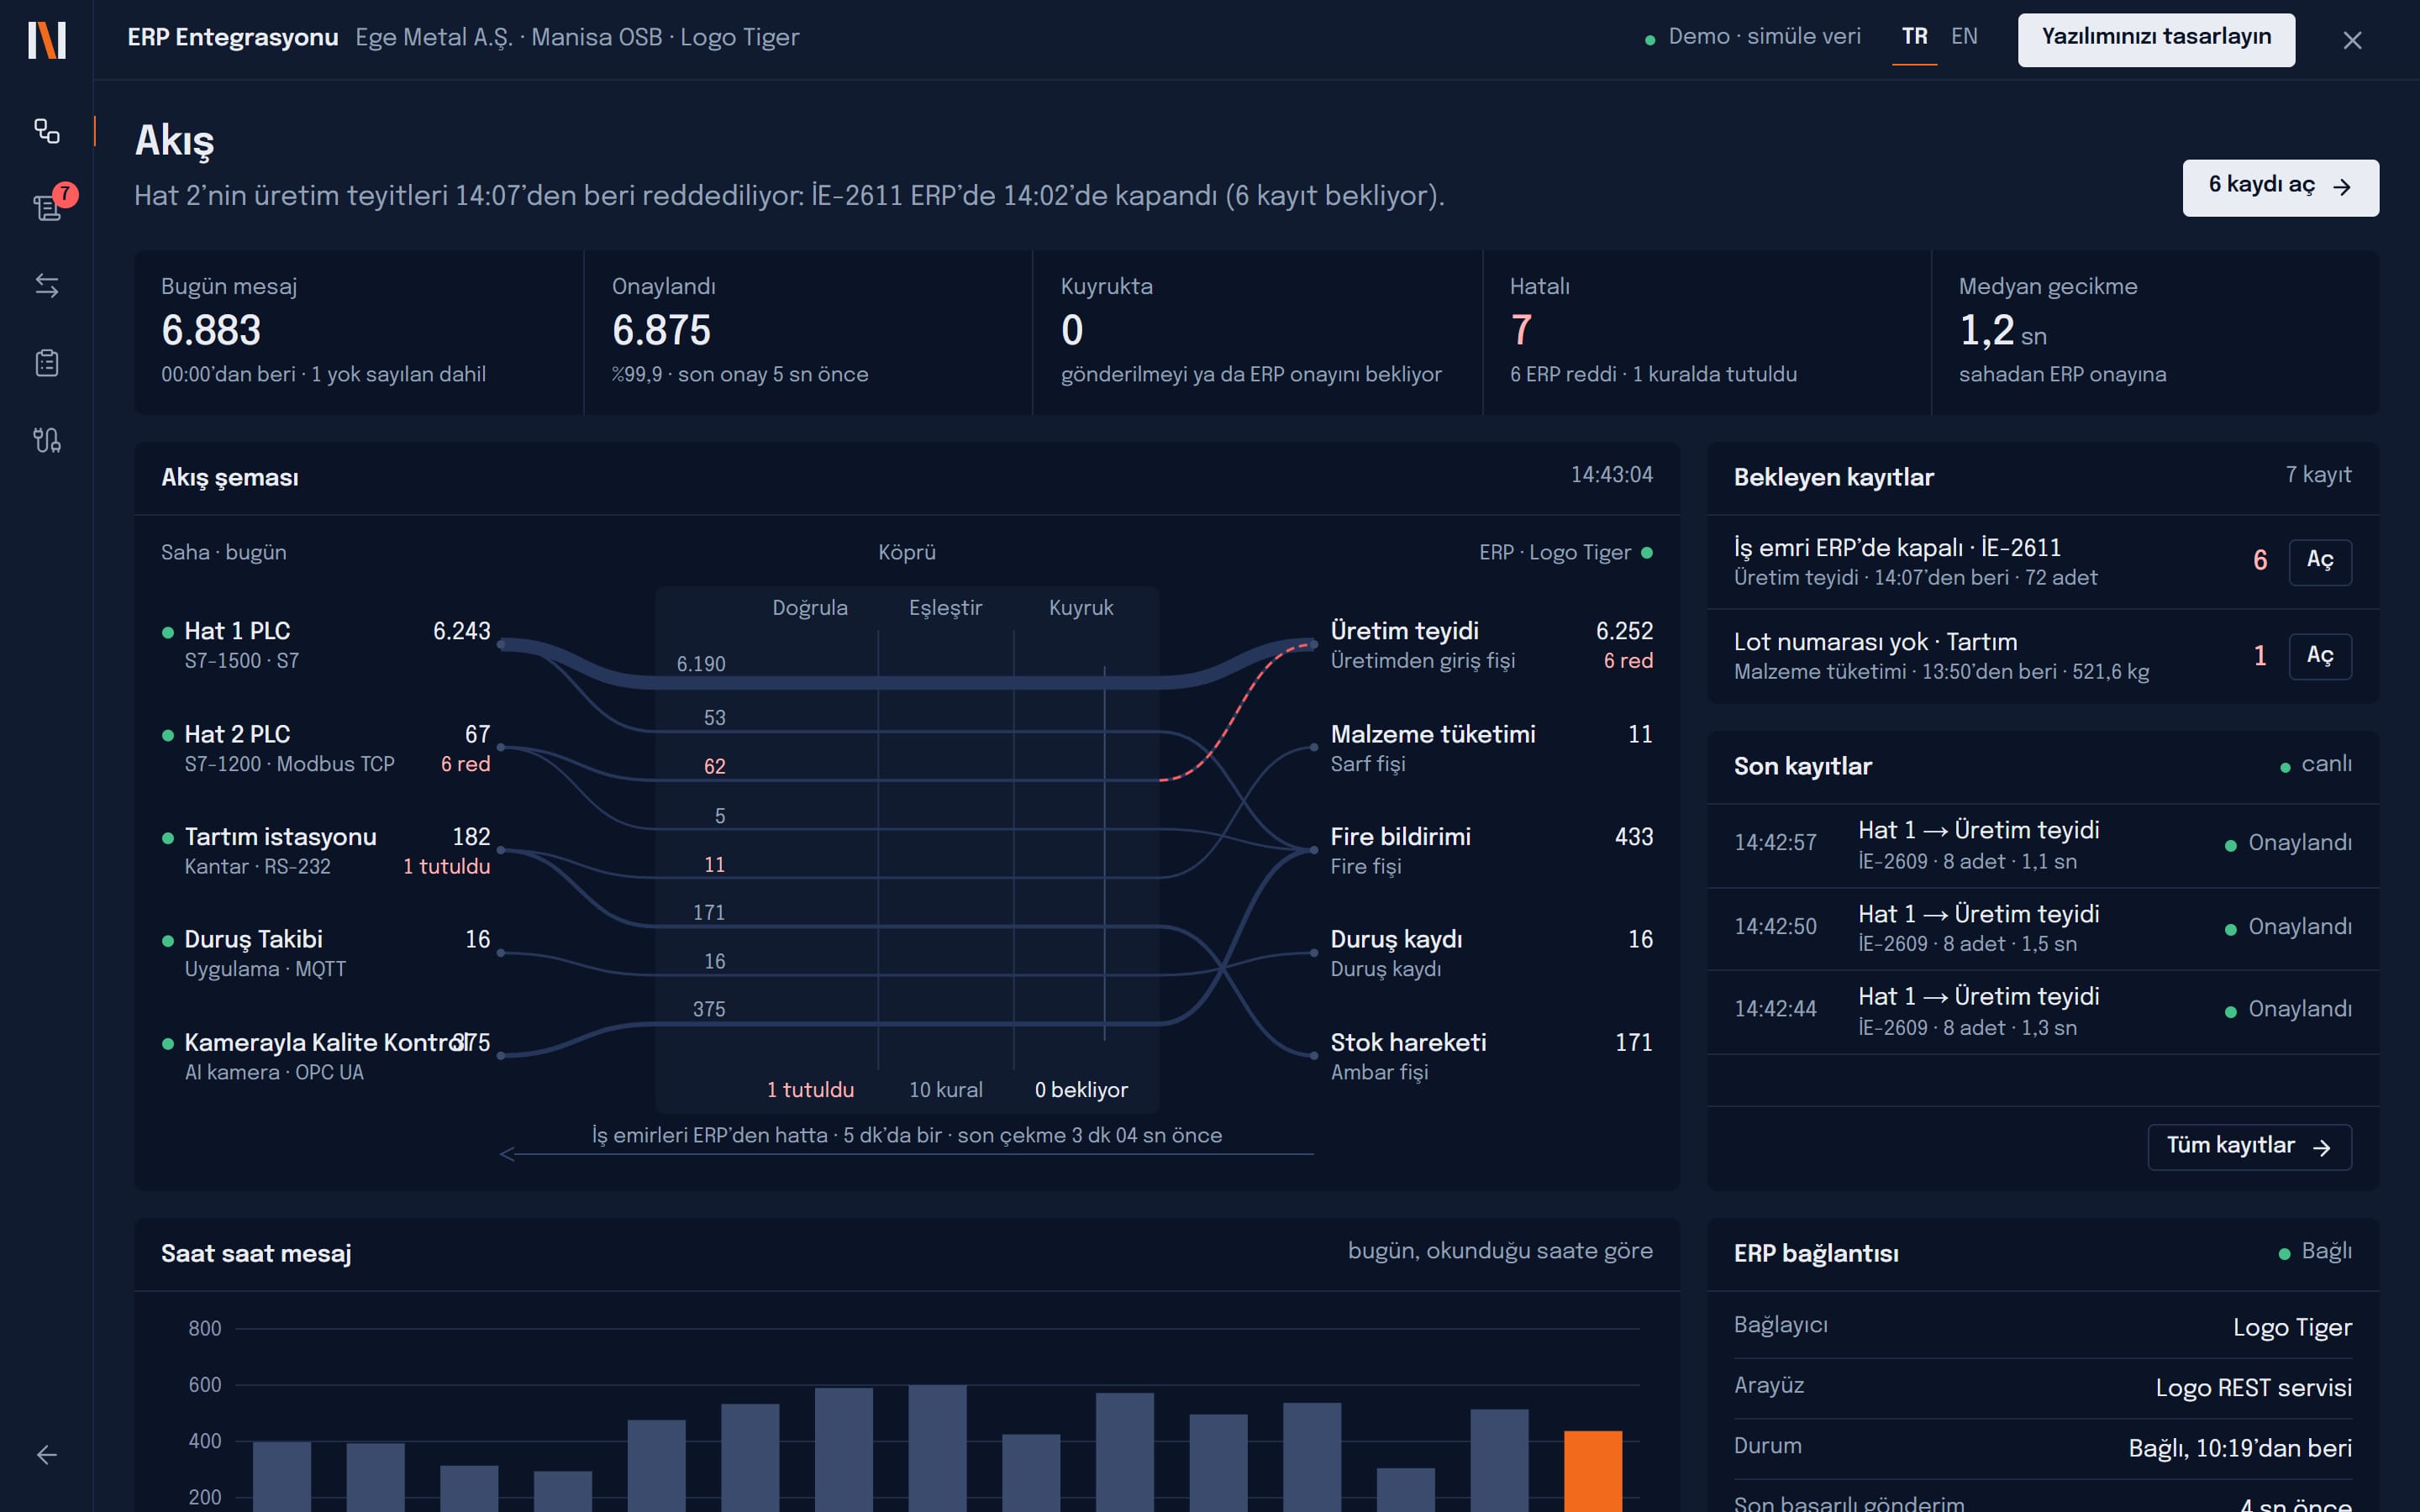Click the Eşleştir bridge column header
Image resolution: width=2420 pixels, height=1512 pixels.
(x=945, y=608)
